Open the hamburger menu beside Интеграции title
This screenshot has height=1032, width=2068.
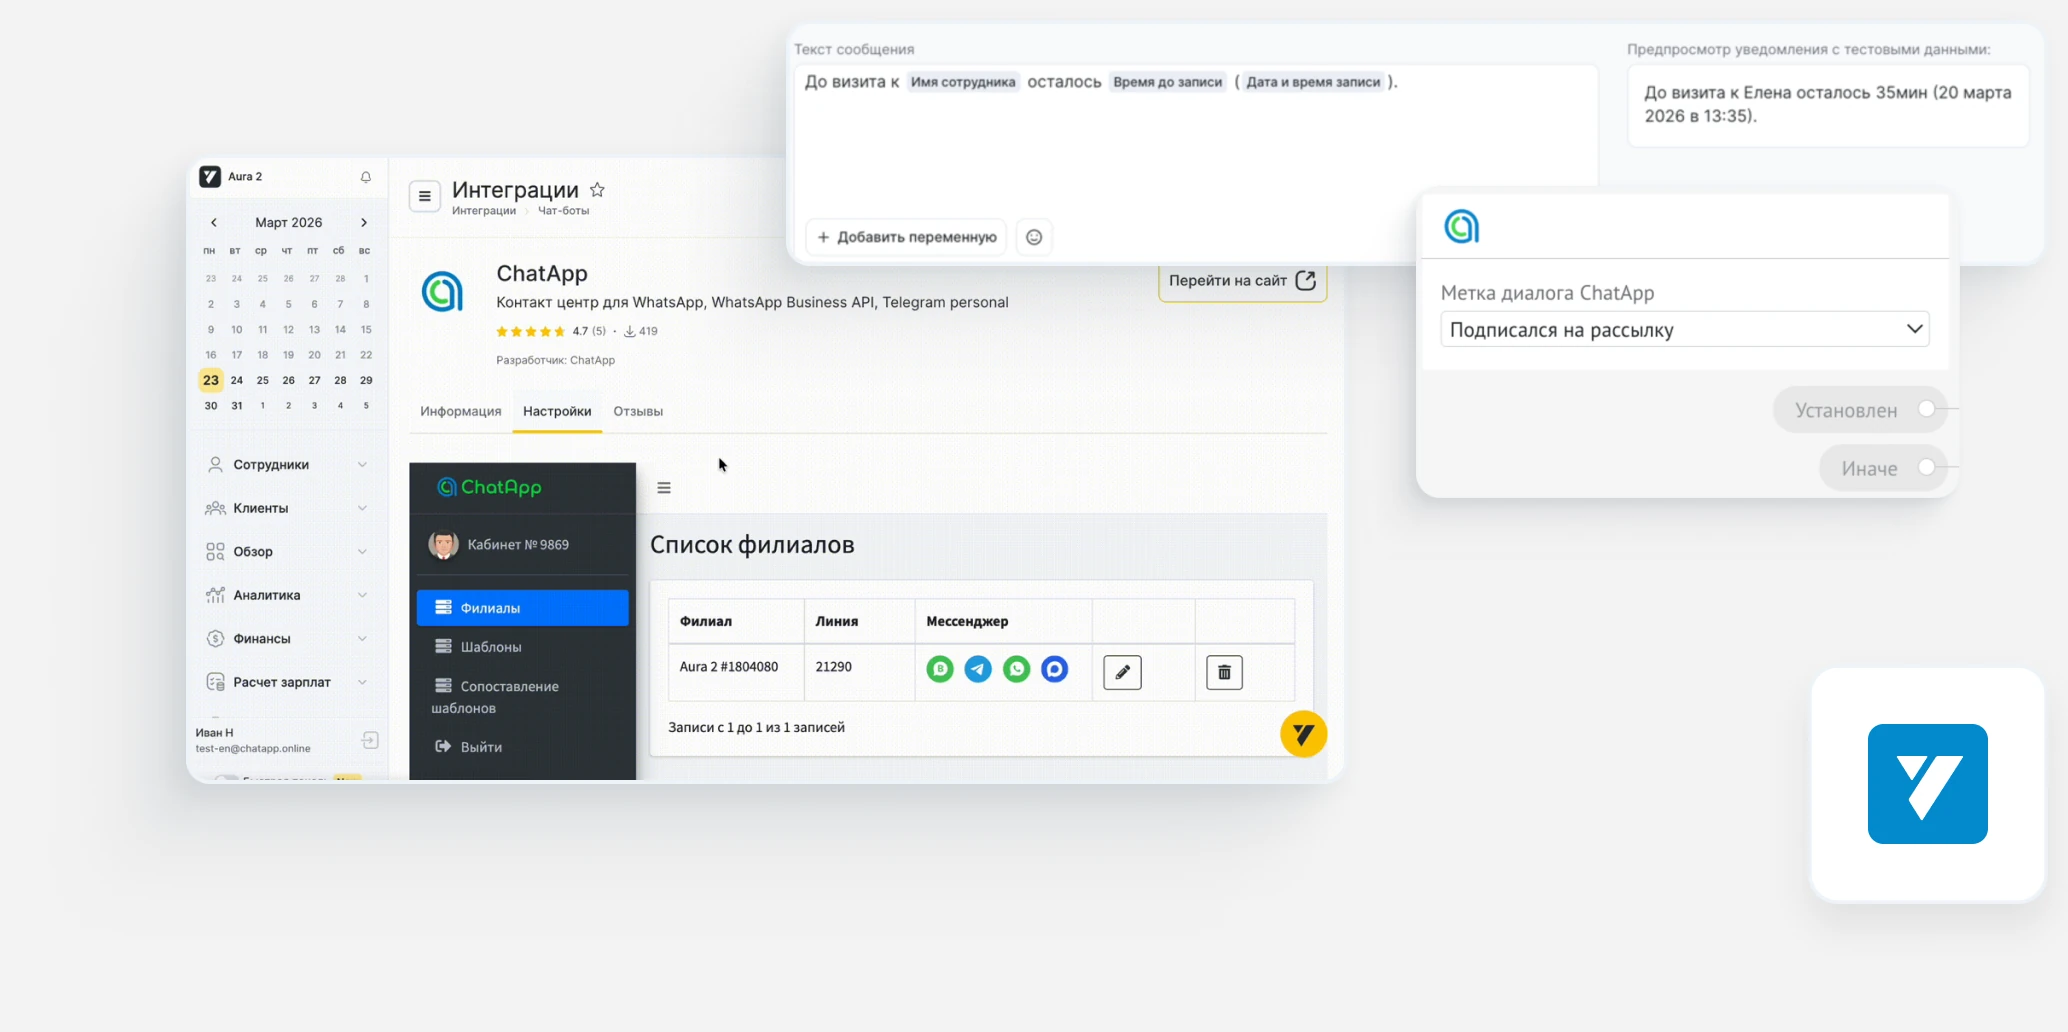tap(425, 196)
